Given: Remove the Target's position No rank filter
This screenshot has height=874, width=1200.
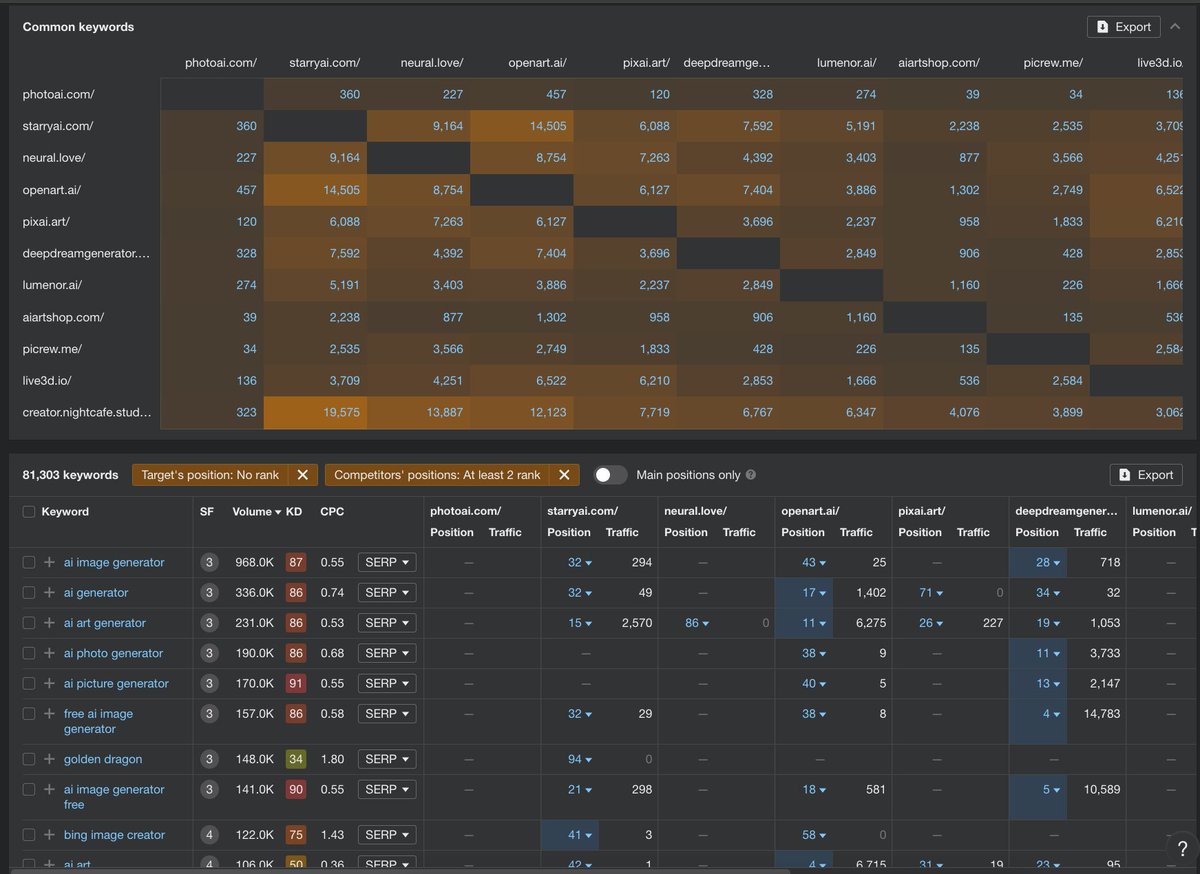Looking at the screenshot, I should [x=302, y=475].
